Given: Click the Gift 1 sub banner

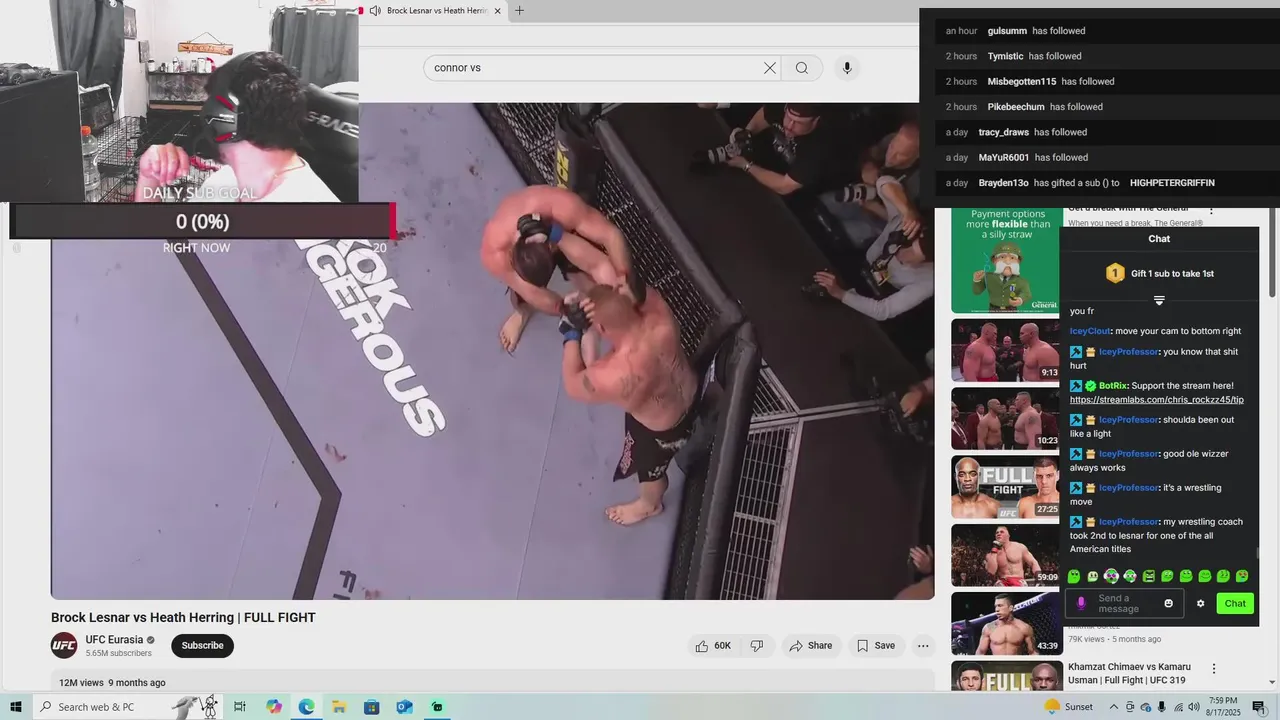Looking at the screenshot, I should 1159,273.
